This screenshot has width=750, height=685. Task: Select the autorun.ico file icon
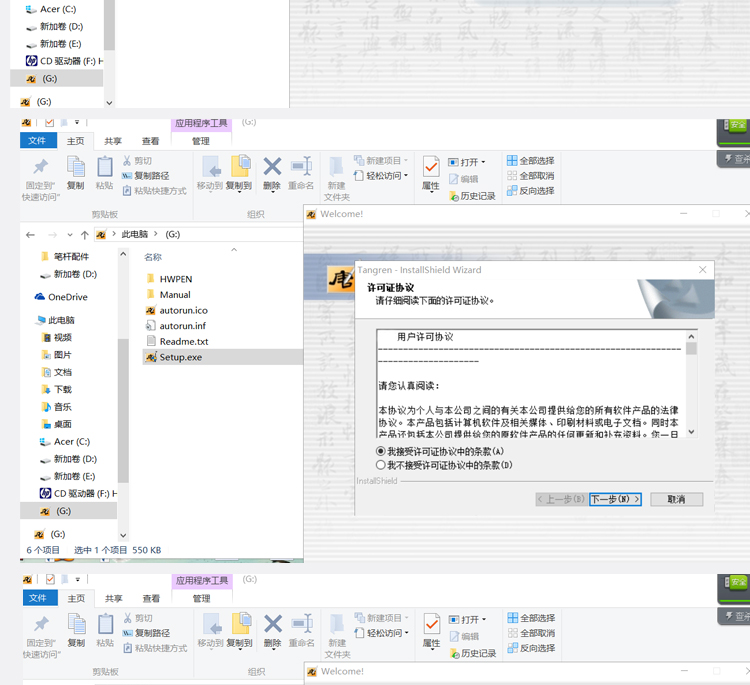pyautogui.click(x=151, y=311)
